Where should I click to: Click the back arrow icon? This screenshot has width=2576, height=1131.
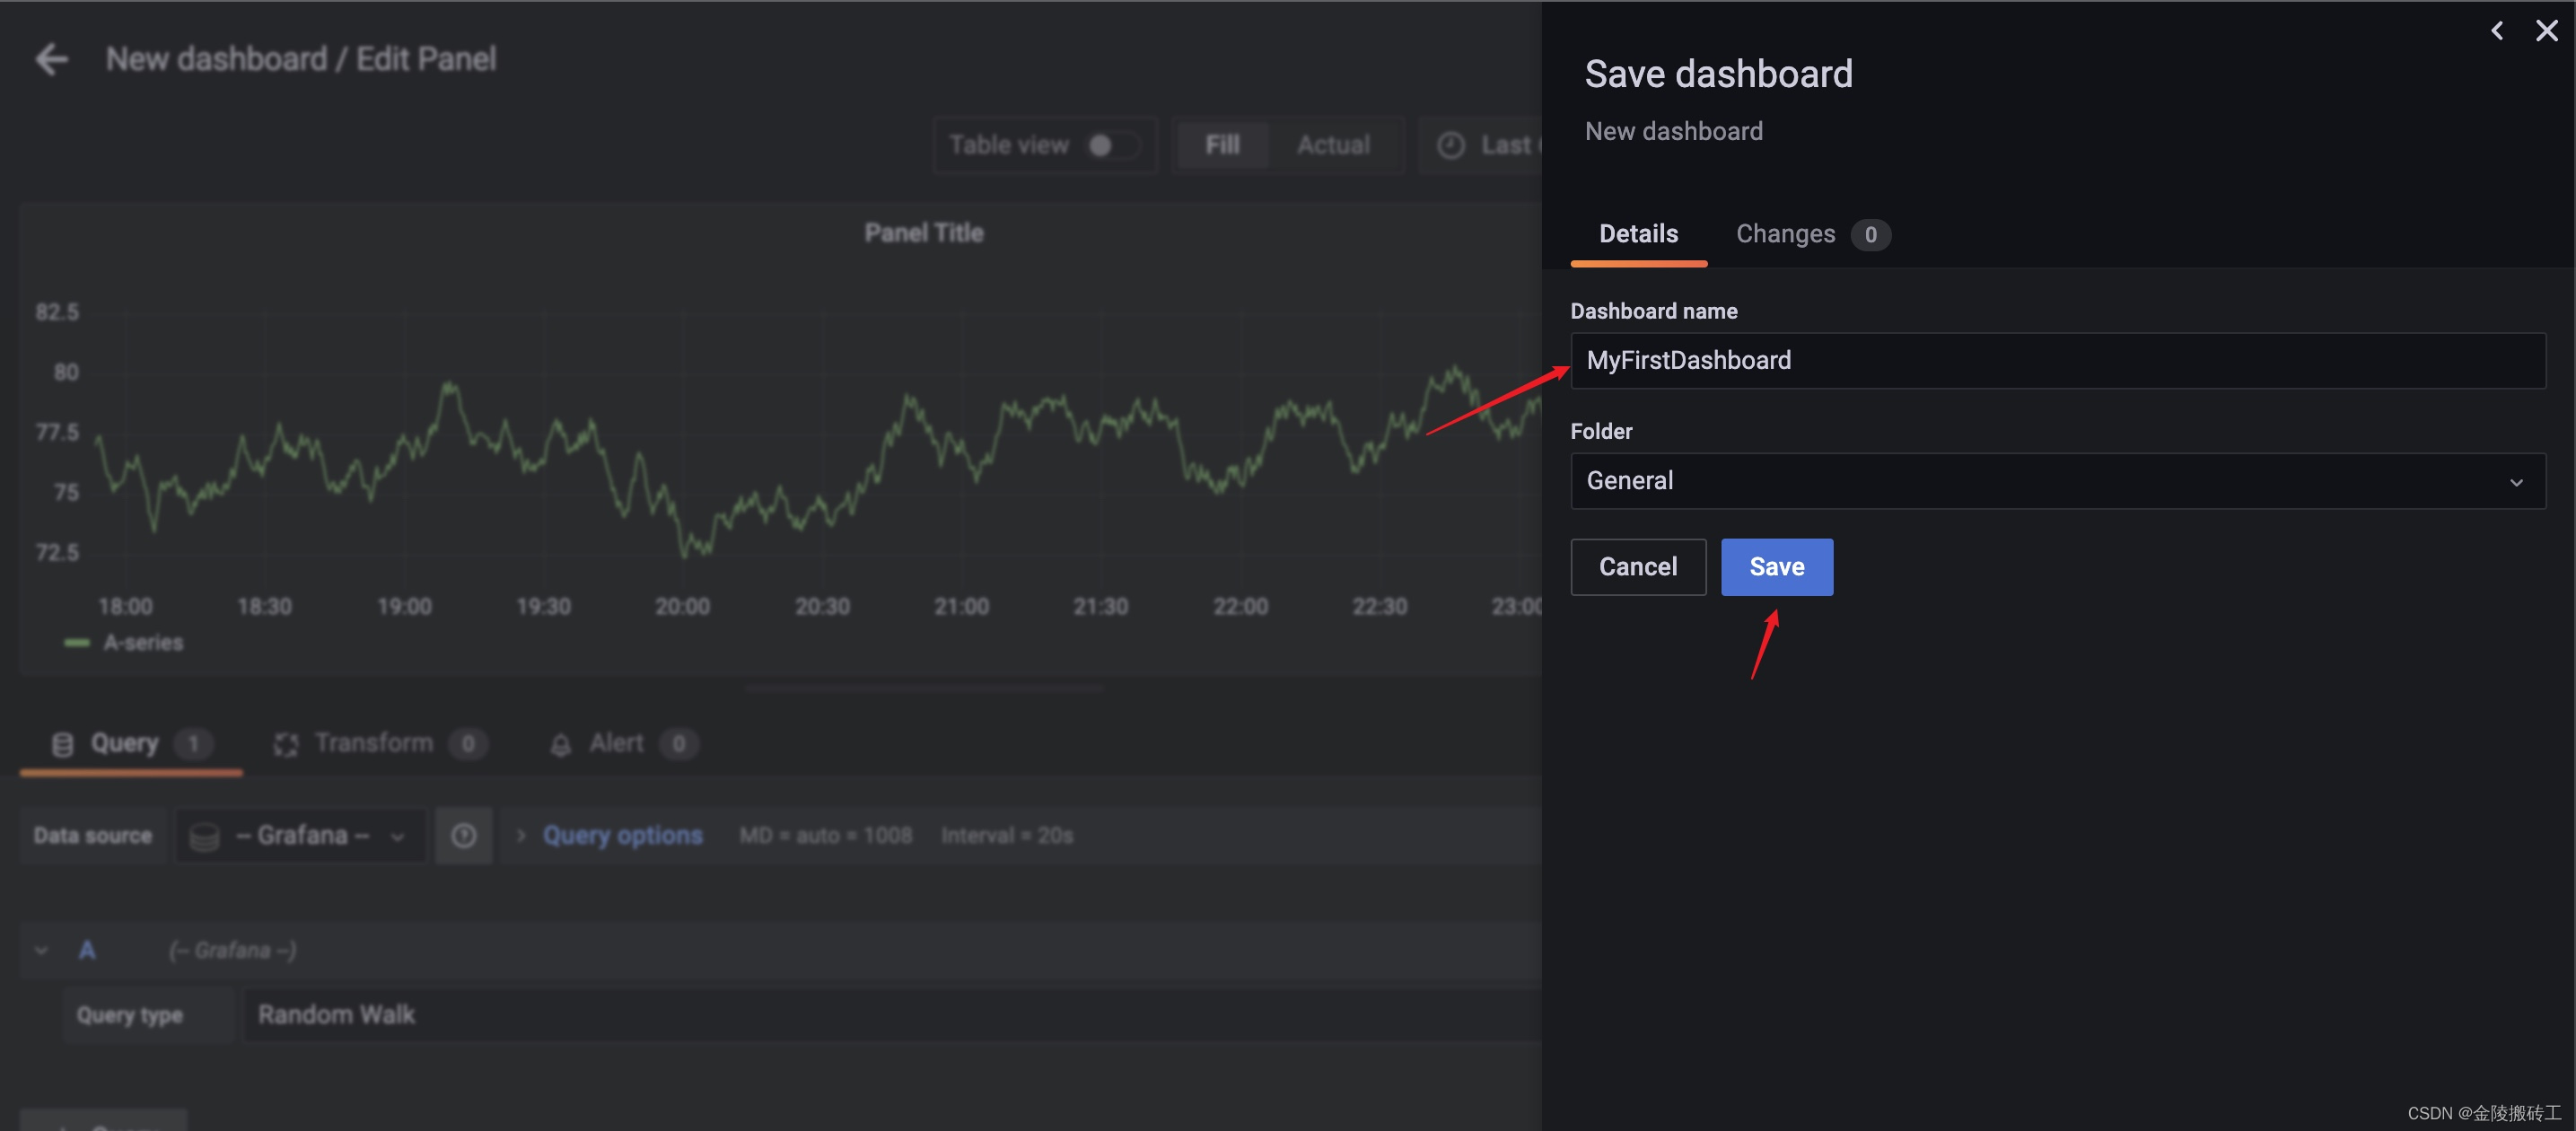pyautogui.click(x=52, y=59)
